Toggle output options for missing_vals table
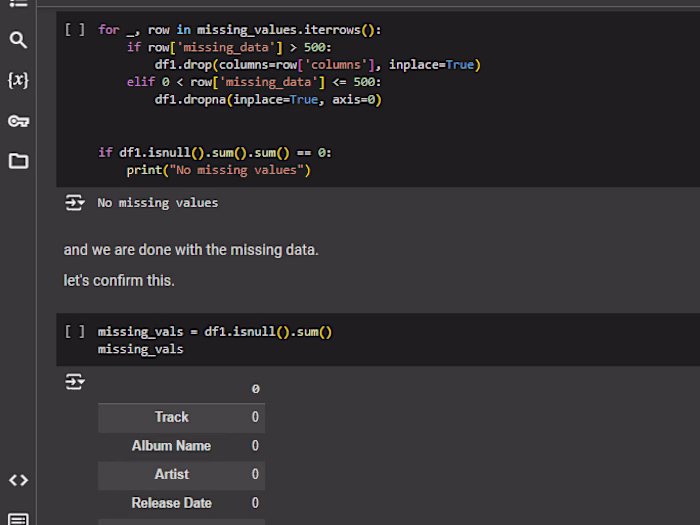The width and height of the screenshot is (700, 525). pos(75,382)
